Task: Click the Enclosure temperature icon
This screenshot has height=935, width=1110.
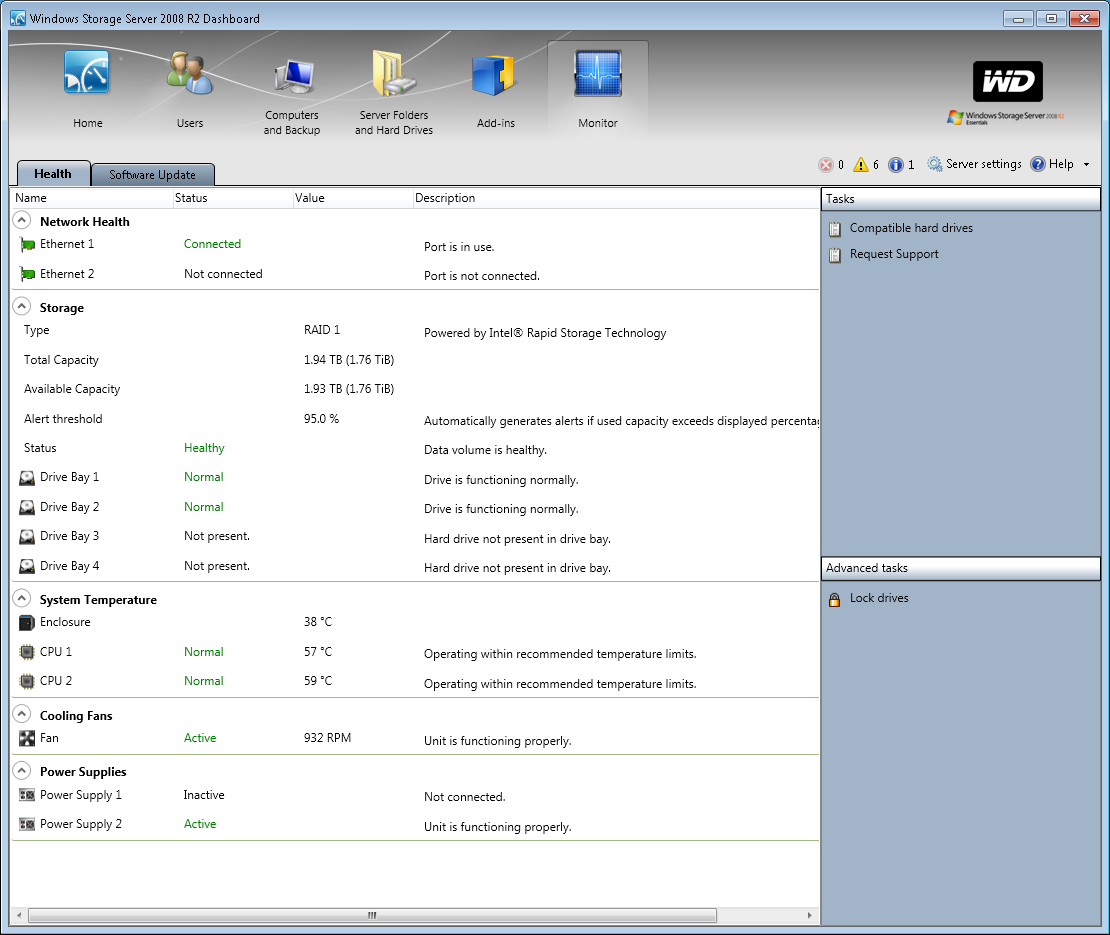Action: pyautogui.click(x=27, y=623)
